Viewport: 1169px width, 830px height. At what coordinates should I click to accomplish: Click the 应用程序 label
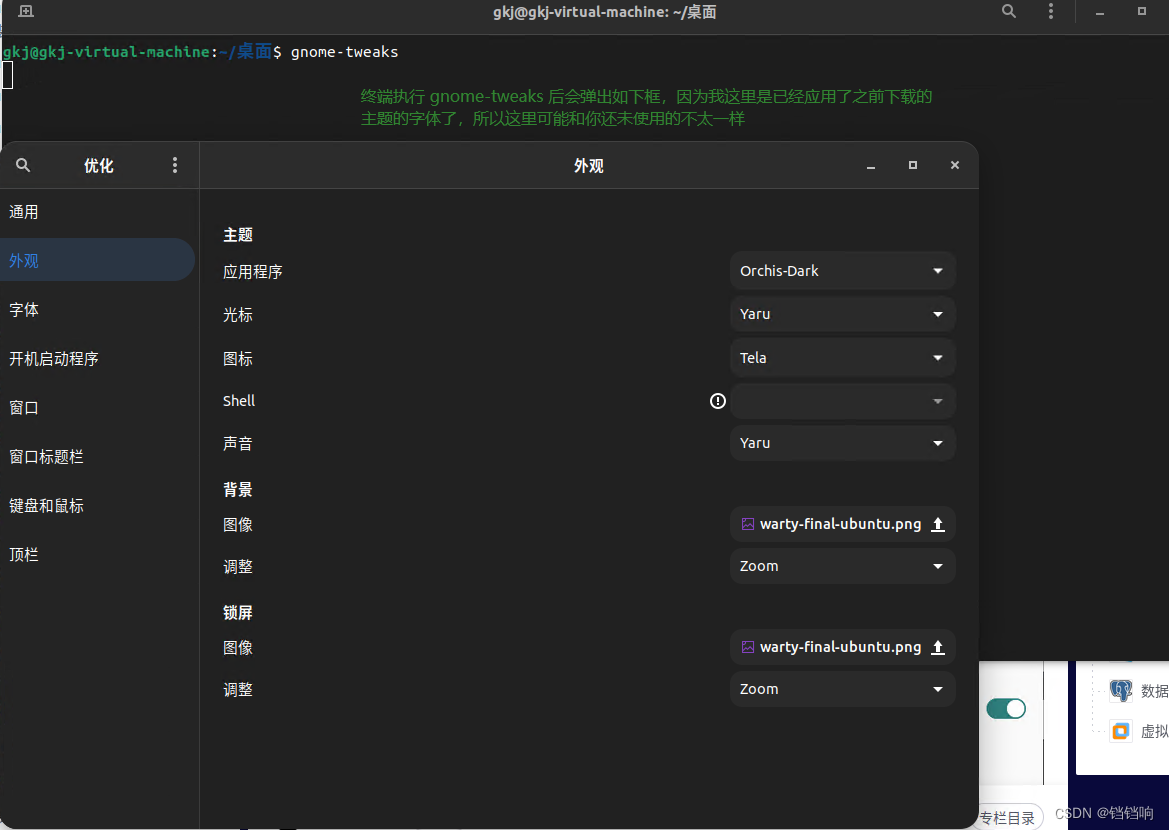pos(253,271)
